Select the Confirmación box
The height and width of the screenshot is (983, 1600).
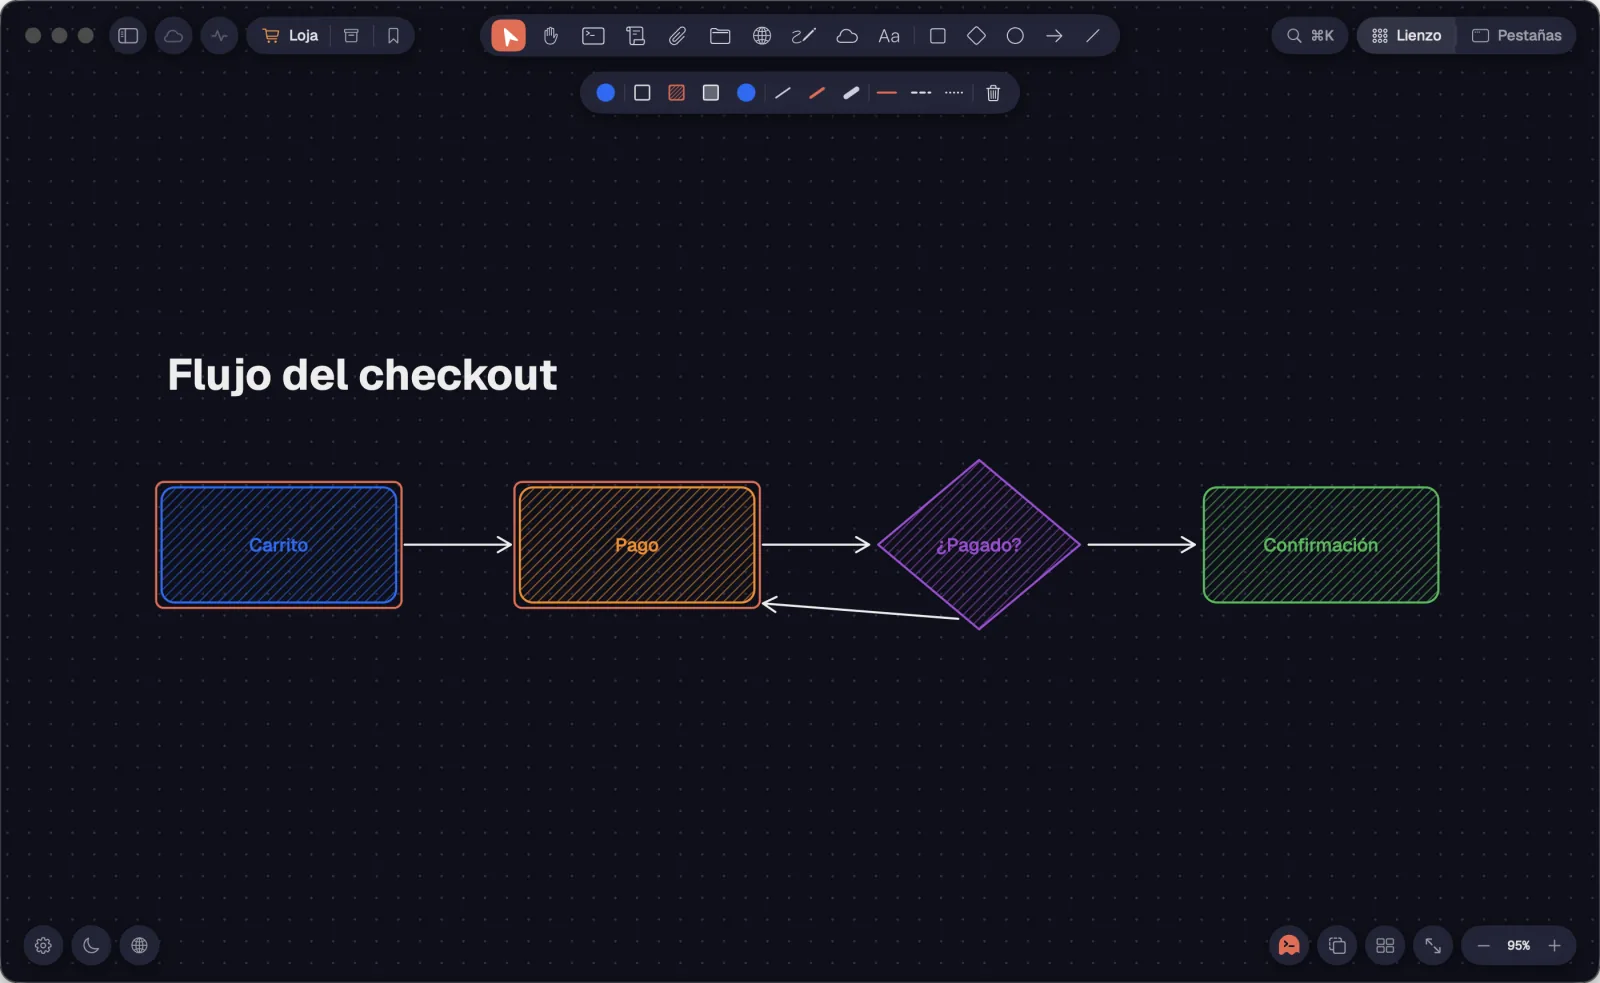[x=1321, y=545]
